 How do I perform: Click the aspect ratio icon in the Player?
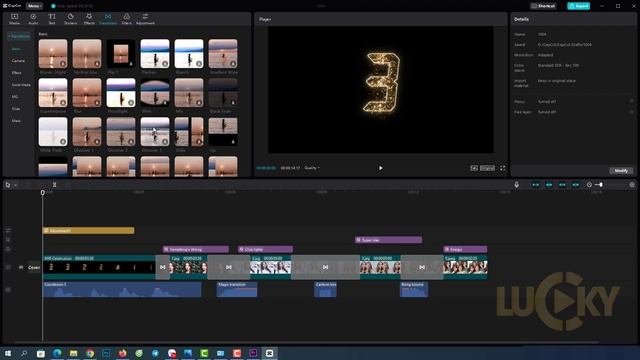474,168
